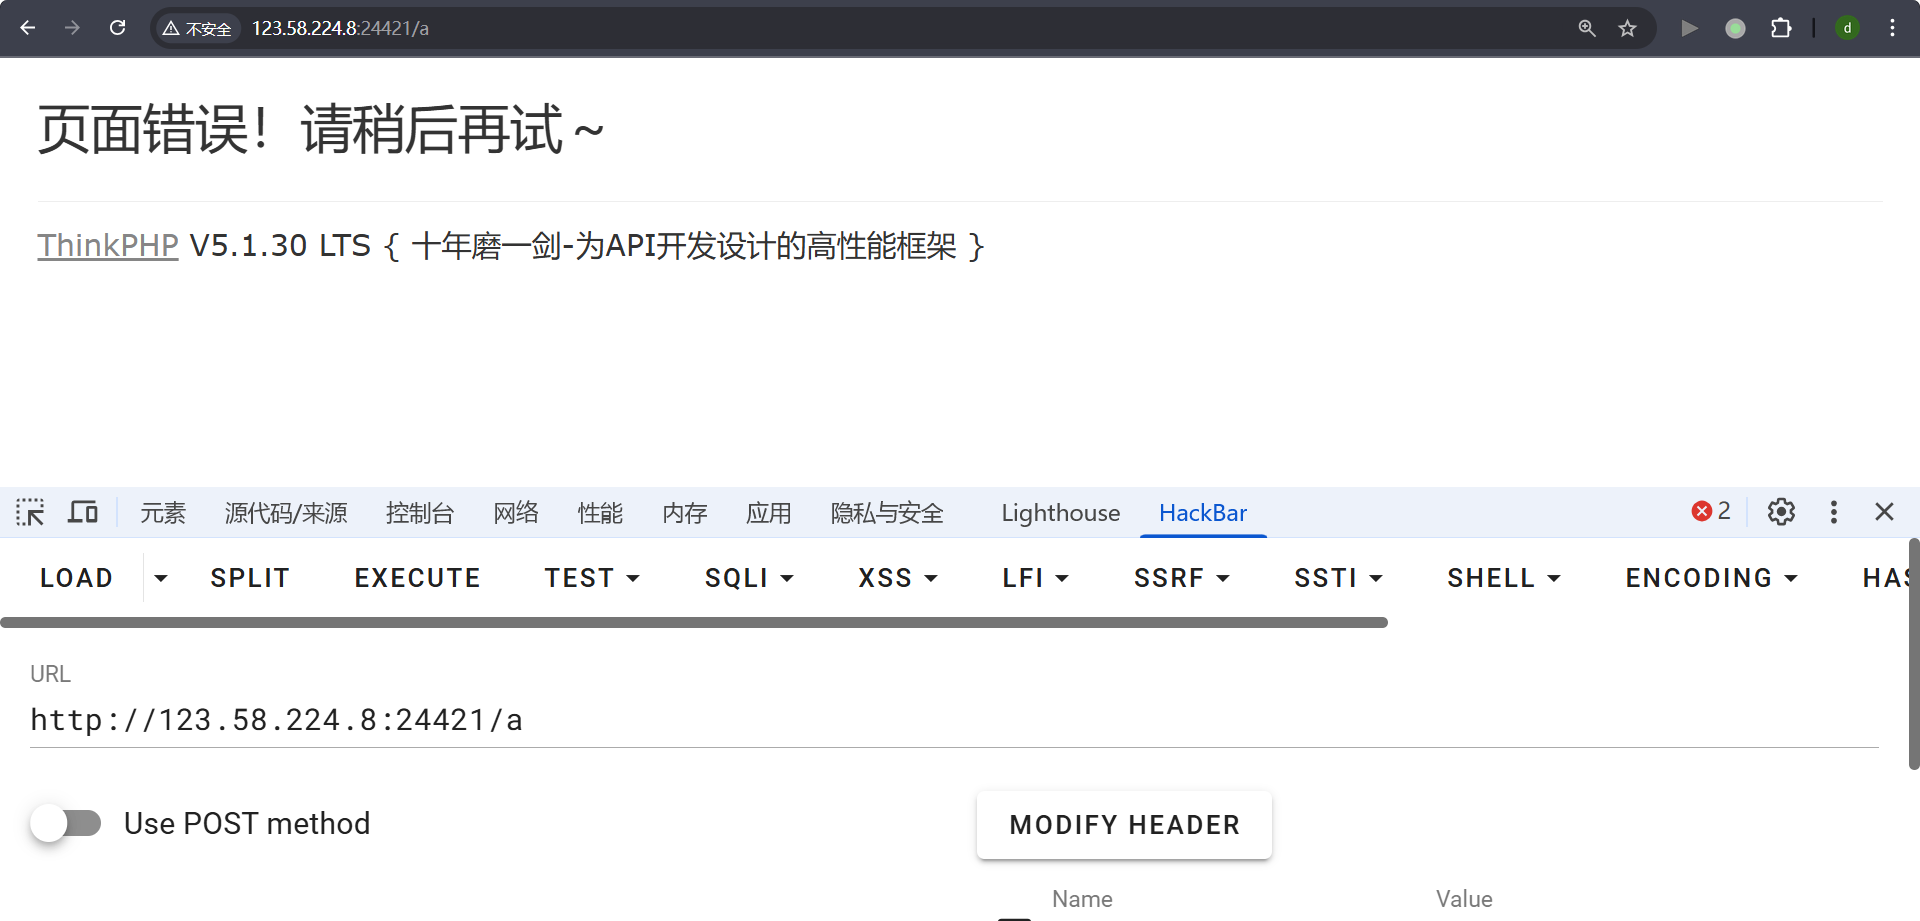
Task: Switch to the 内存 tab
Action: (x=685, y=513)
